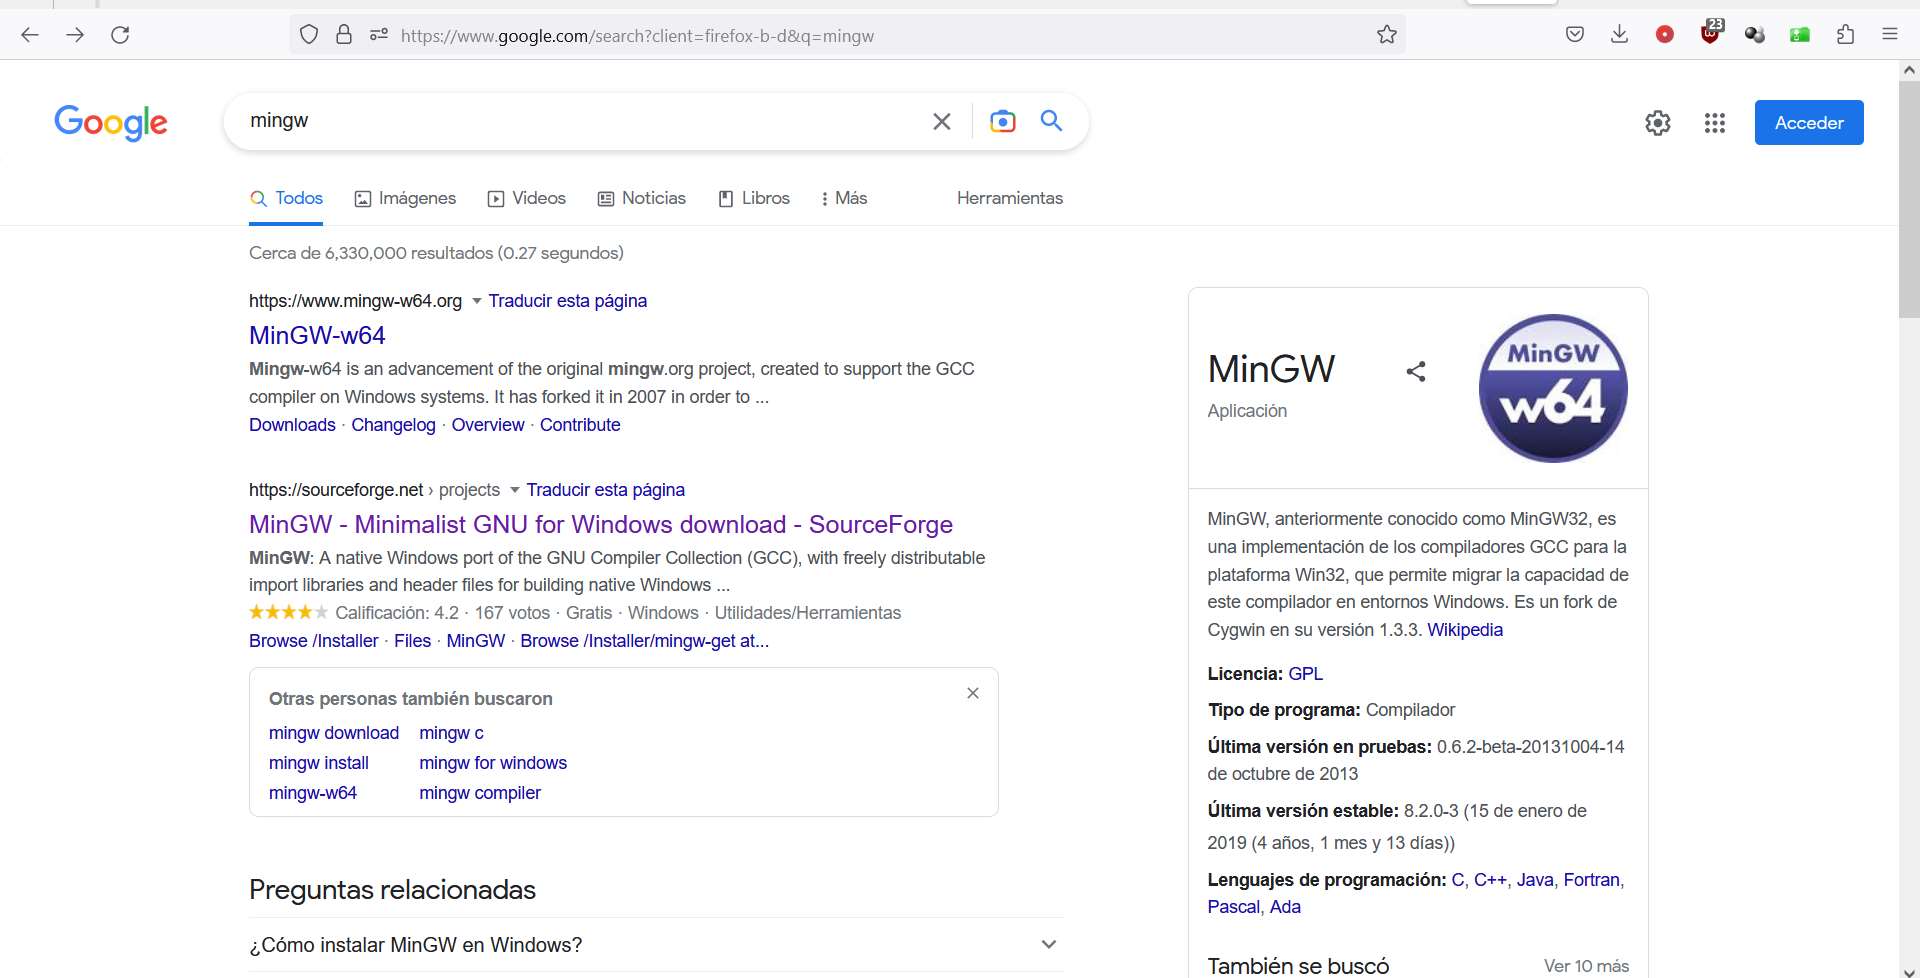Dismiss 'Otras personas también buscaron' box
The height and width of the screenshot is (978, 1920).
(x=972, y=692)
